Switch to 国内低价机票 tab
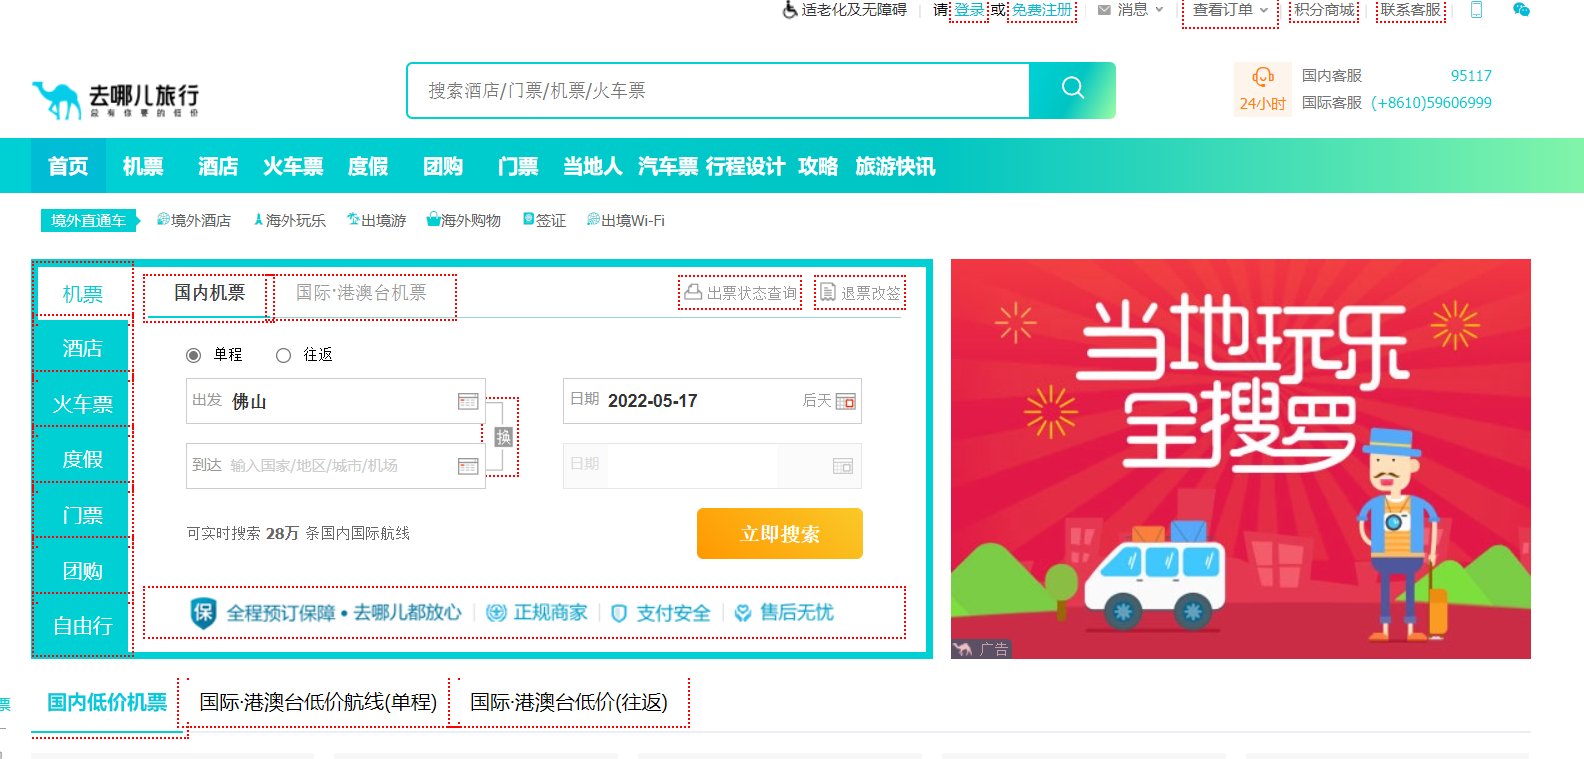This screenshot has height=759, width=1584. pos(107,702)
